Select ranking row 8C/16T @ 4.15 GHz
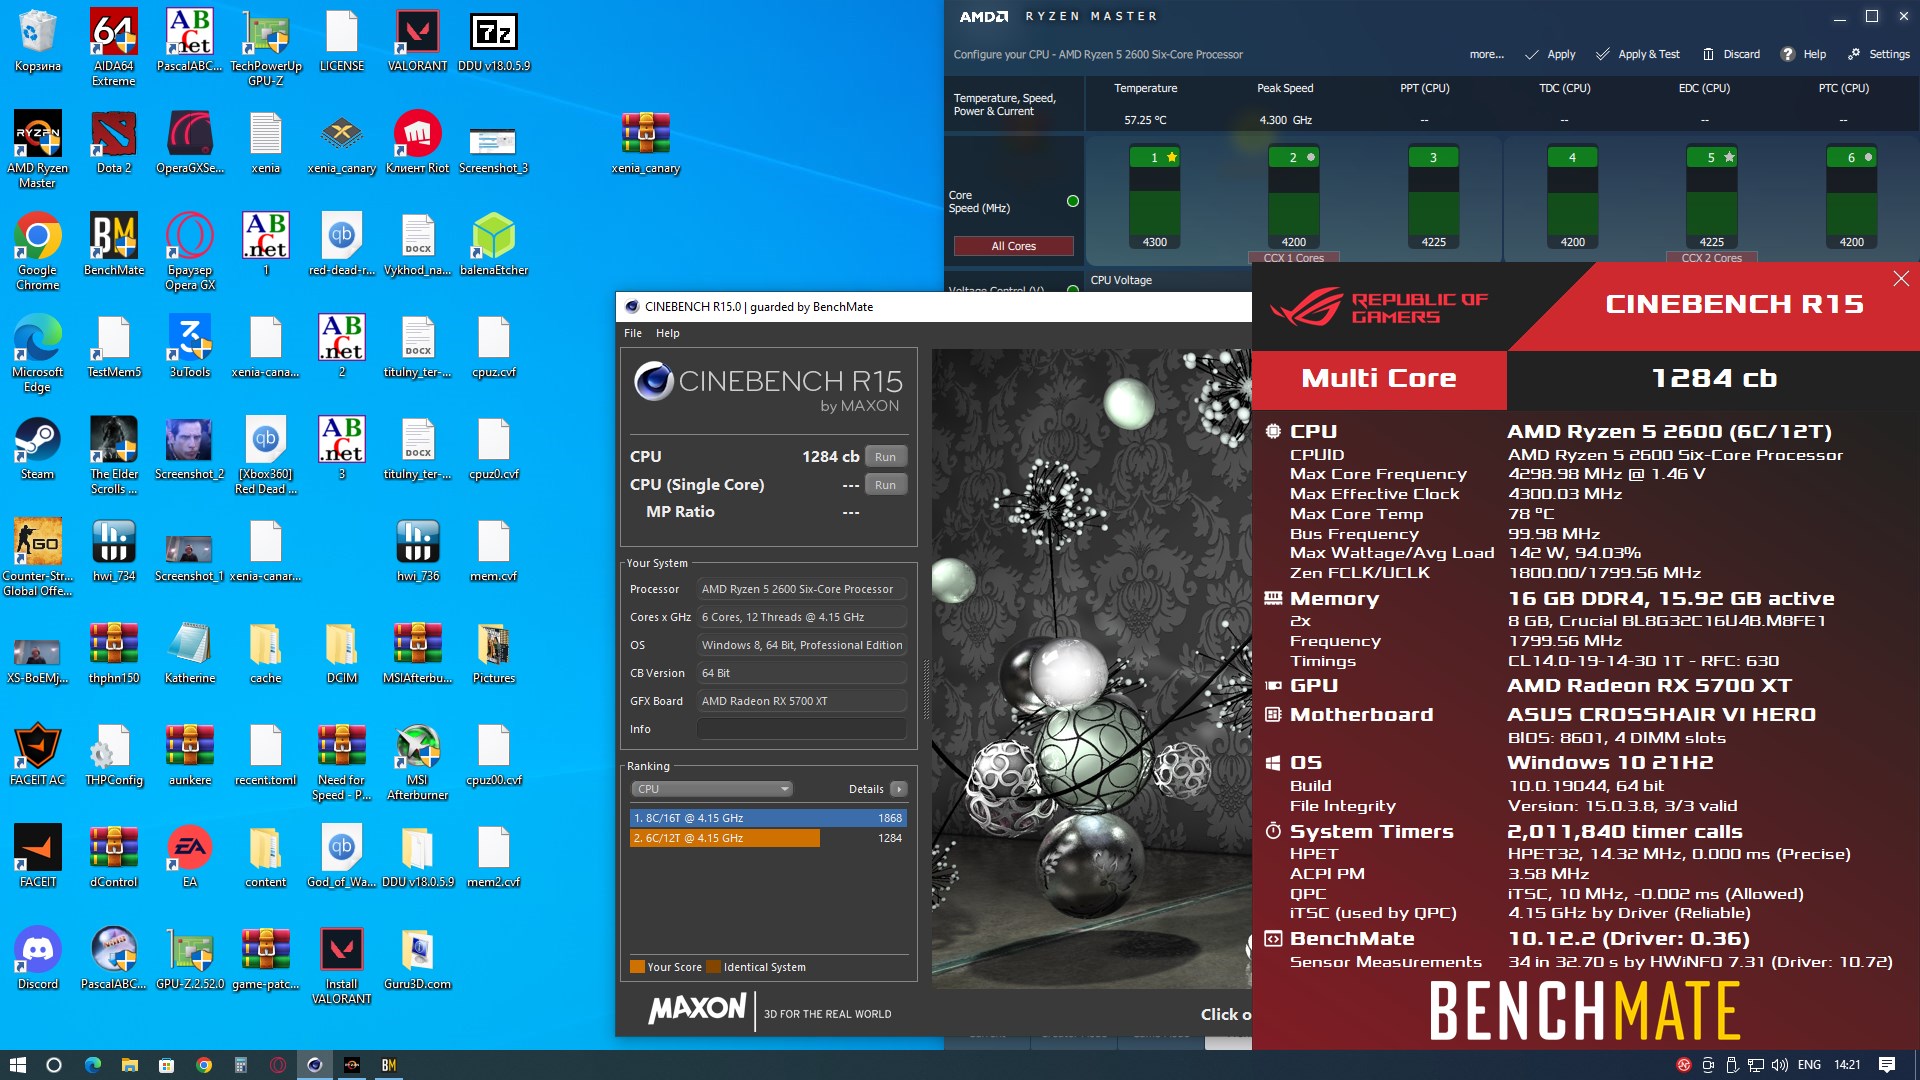 pyautogui.click(x=768, y=818)
